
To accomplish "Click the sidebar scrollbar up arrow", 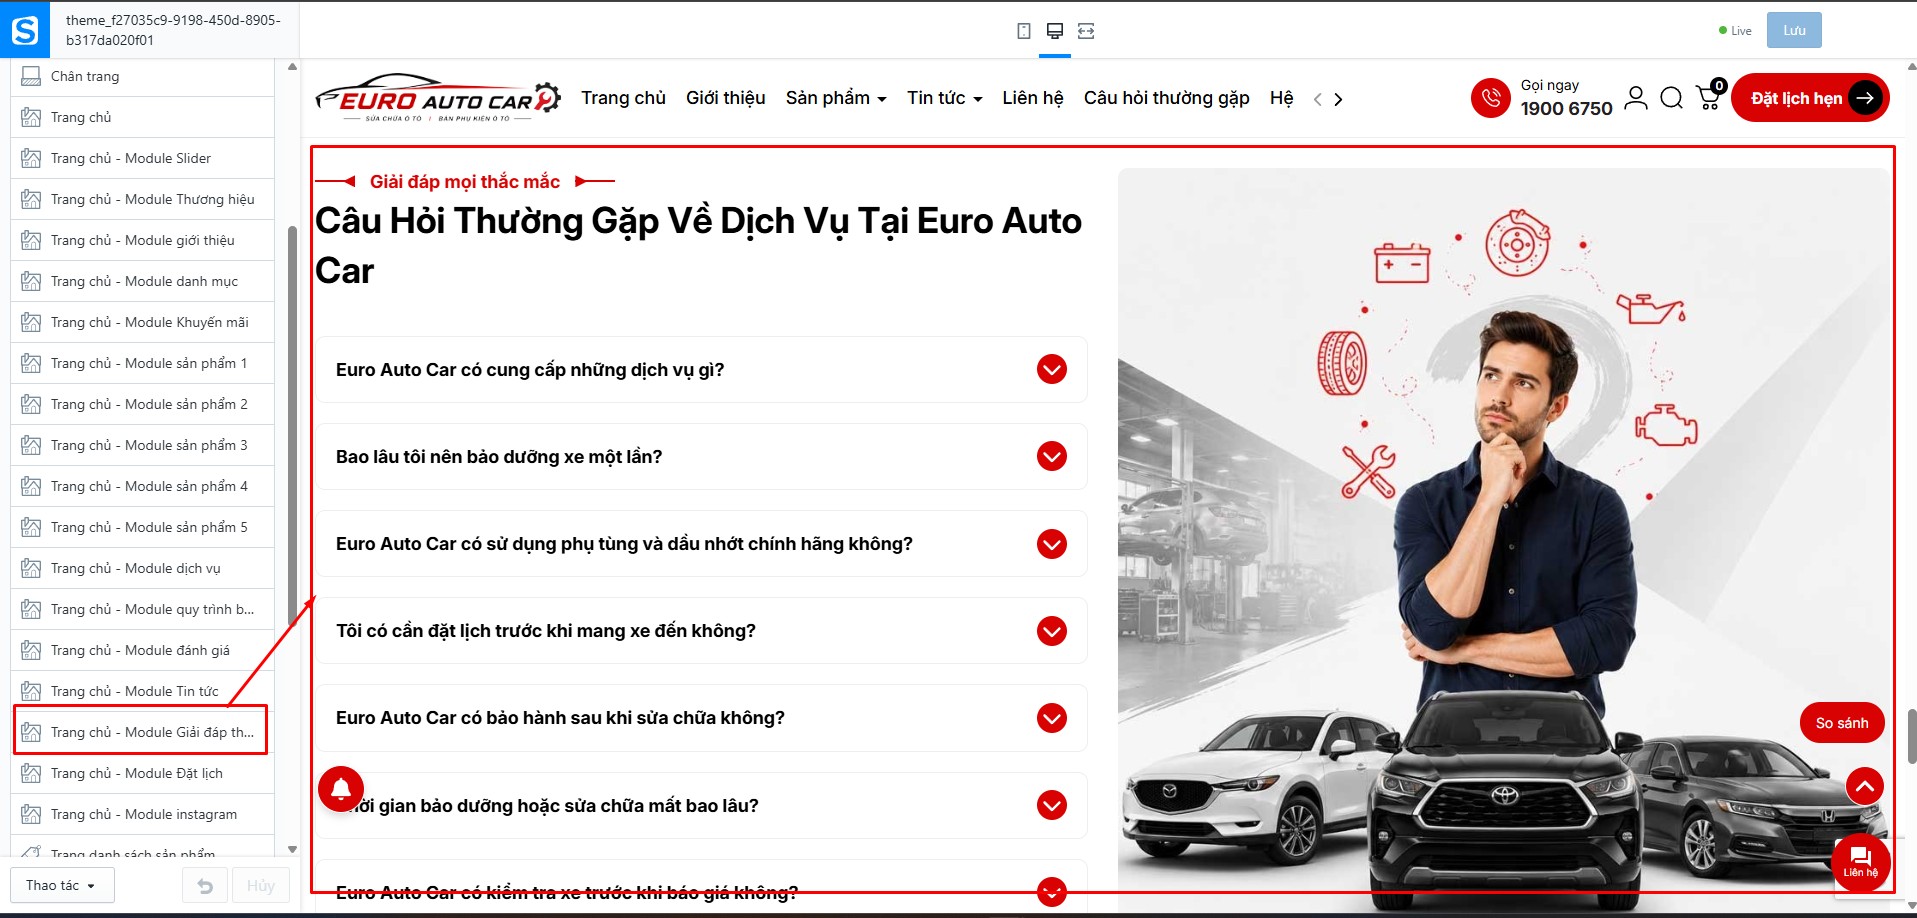I will [293, 67].
